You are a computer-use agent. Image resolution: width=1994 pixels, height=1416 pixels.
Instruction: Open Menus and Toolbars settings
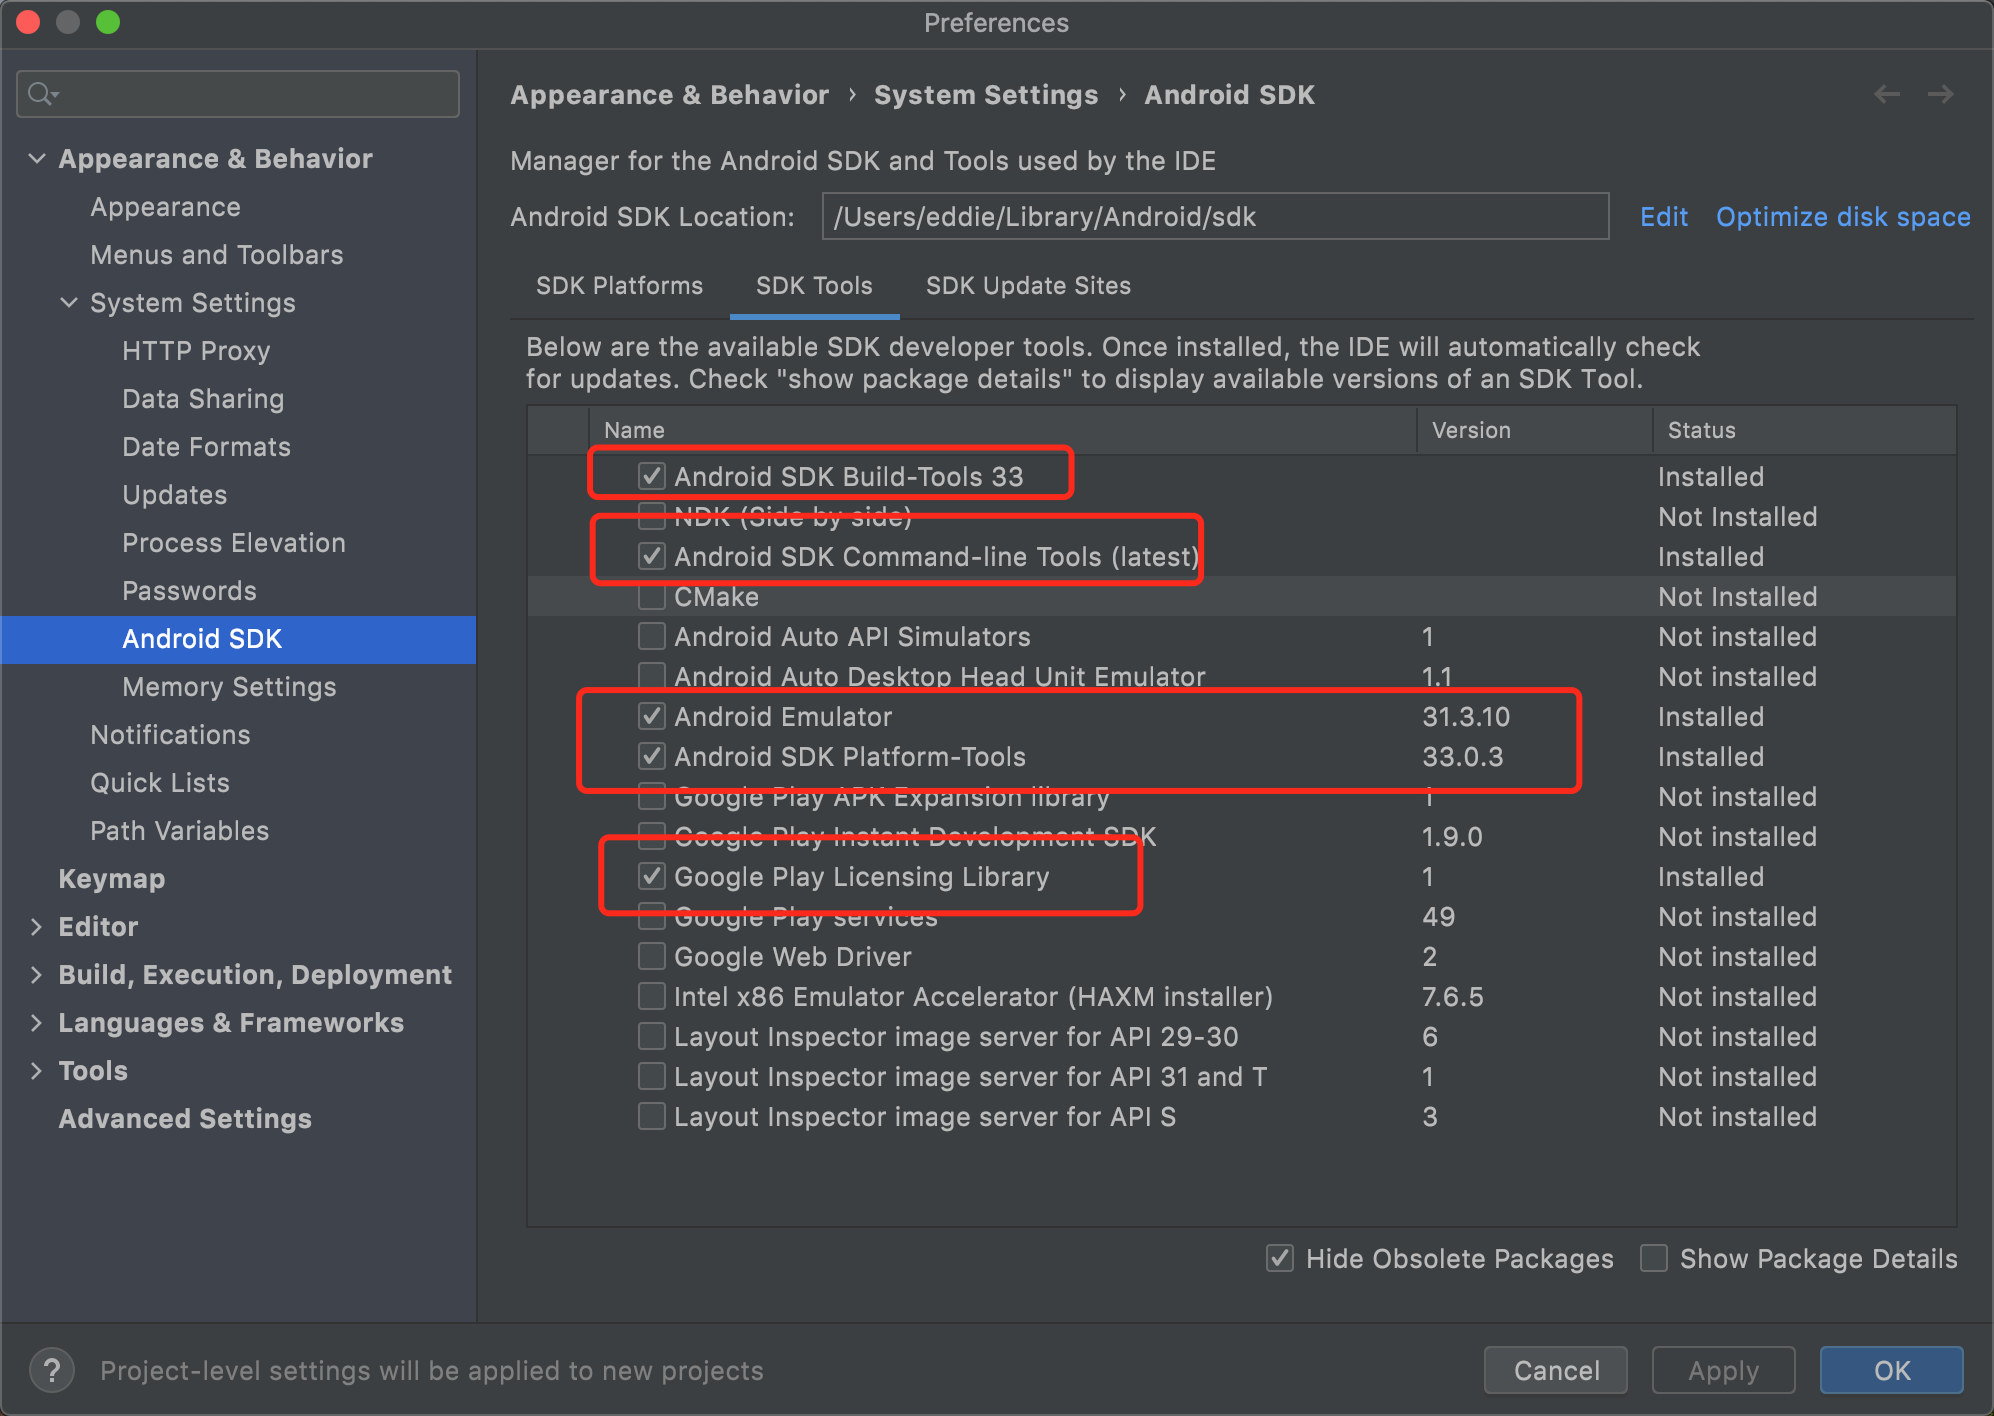coord(217,255)
